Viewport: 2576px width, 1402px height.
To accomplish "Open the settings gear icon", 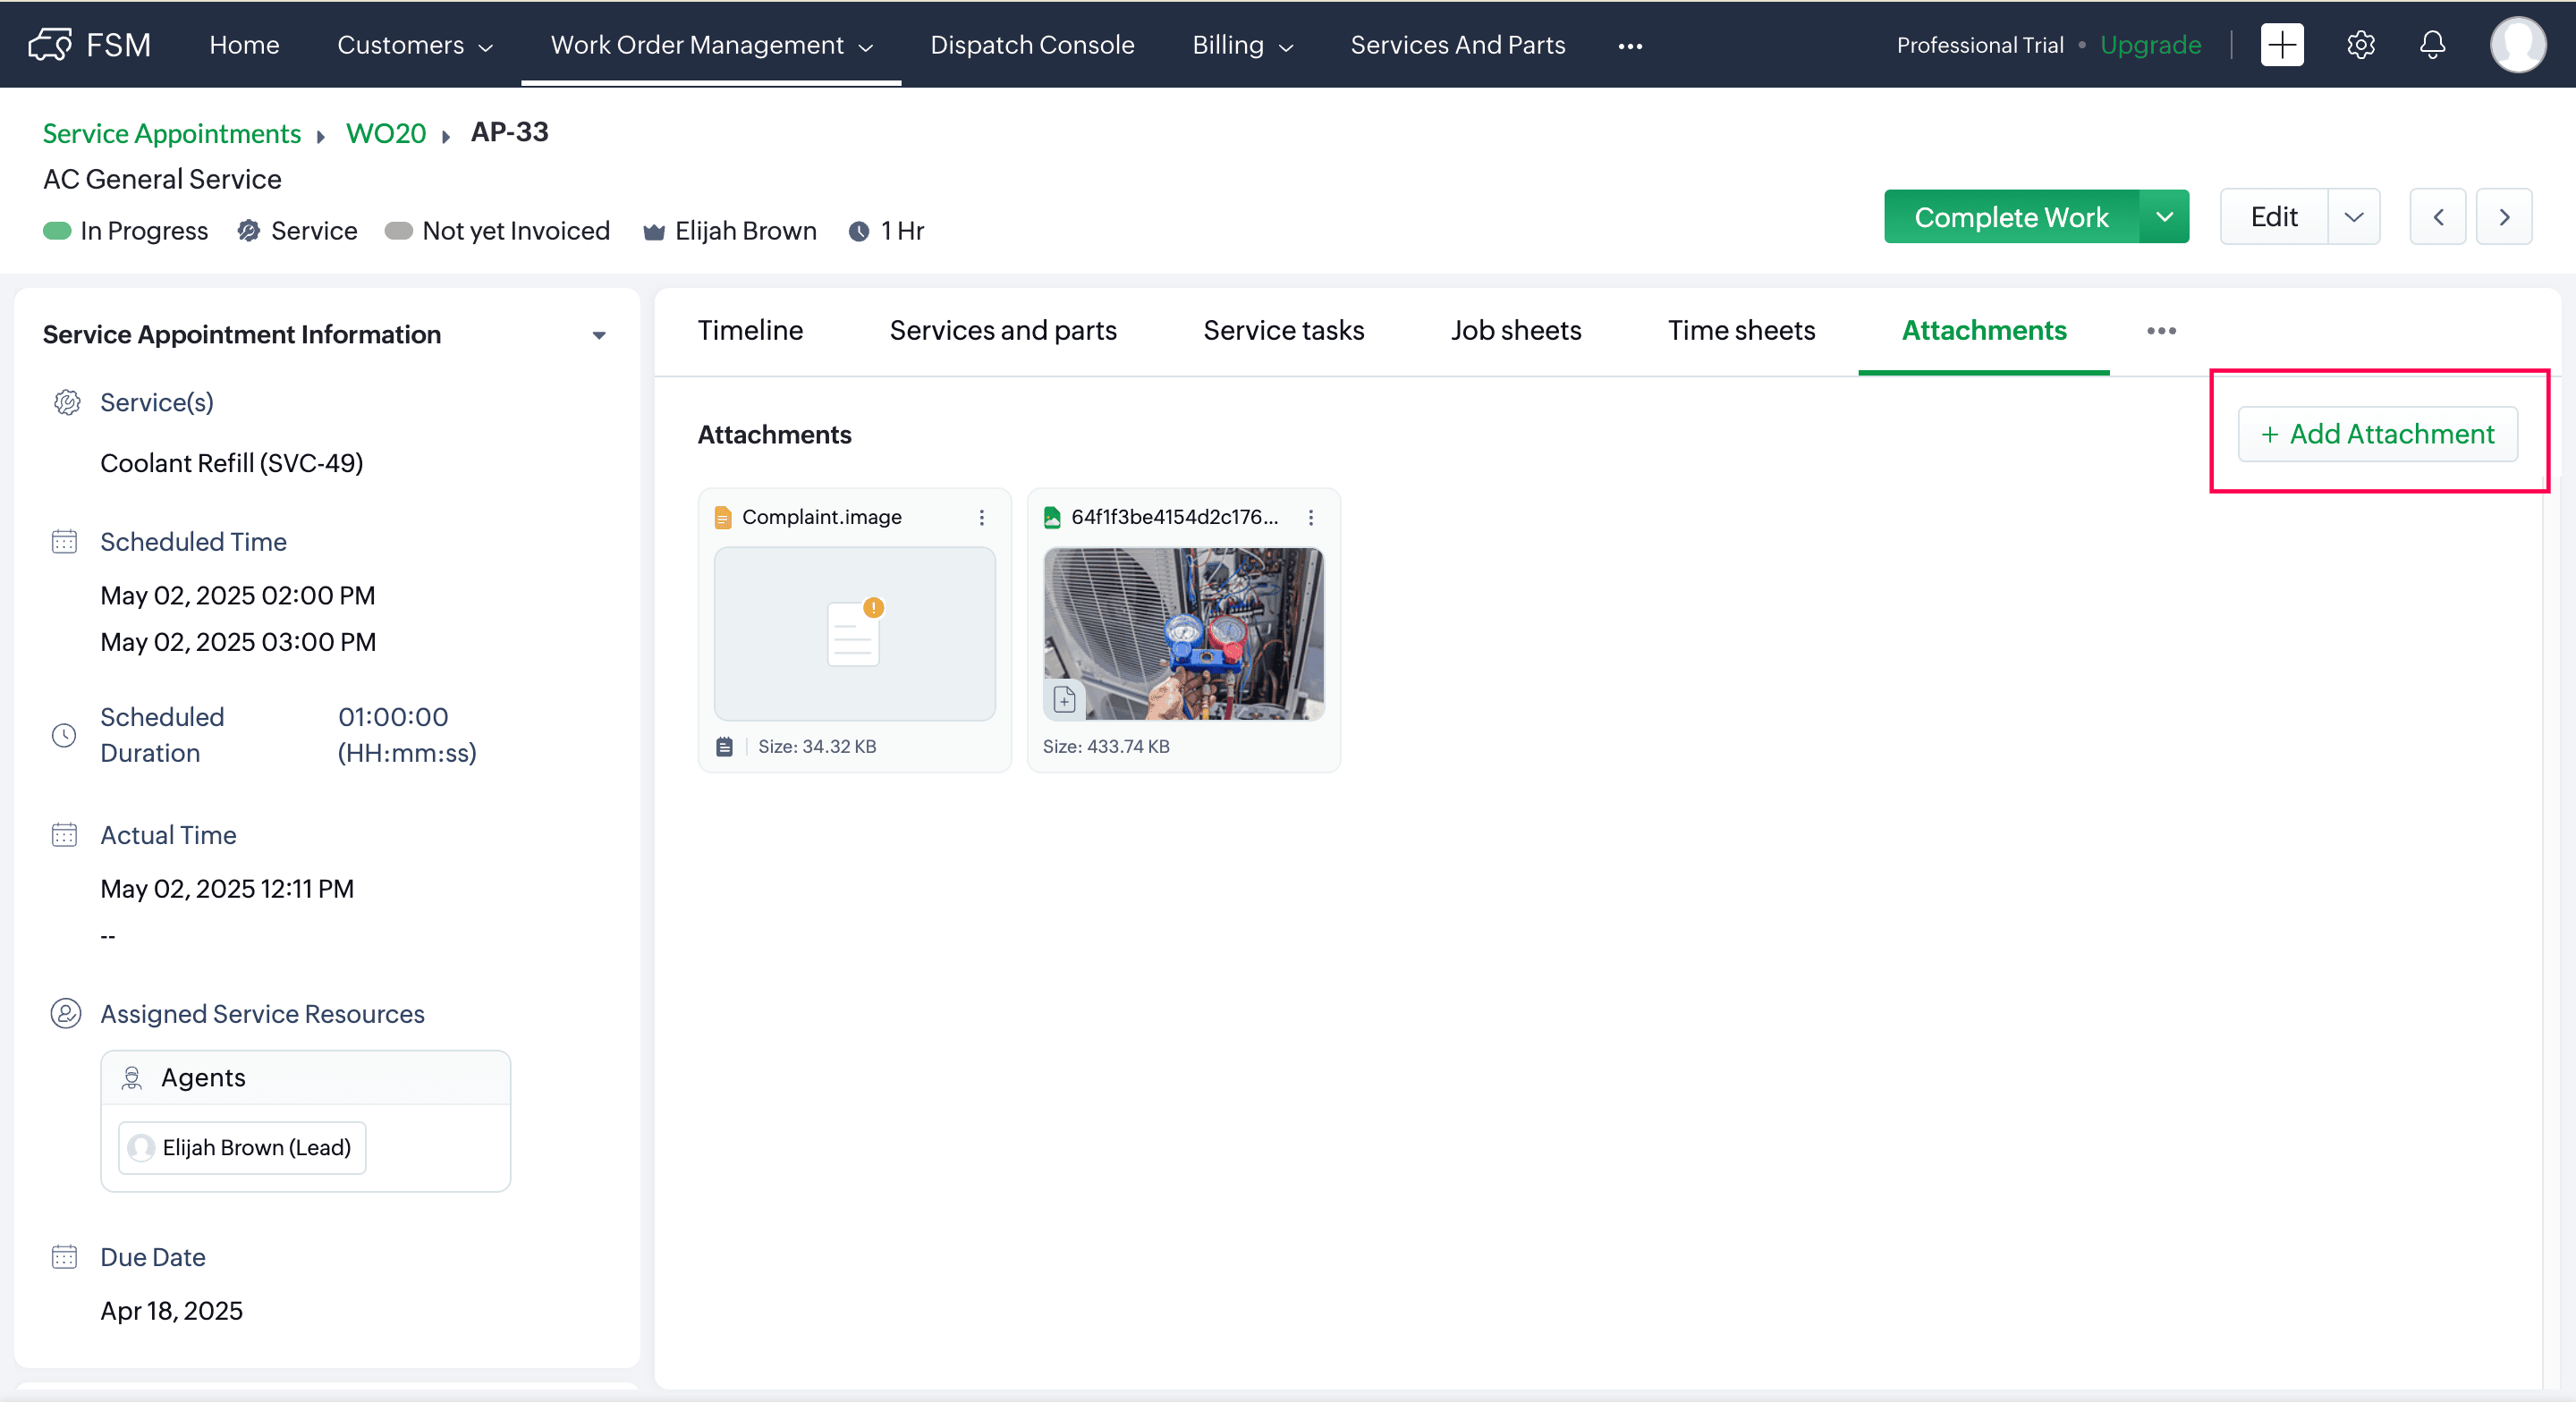I will [x=2360, y=45].
